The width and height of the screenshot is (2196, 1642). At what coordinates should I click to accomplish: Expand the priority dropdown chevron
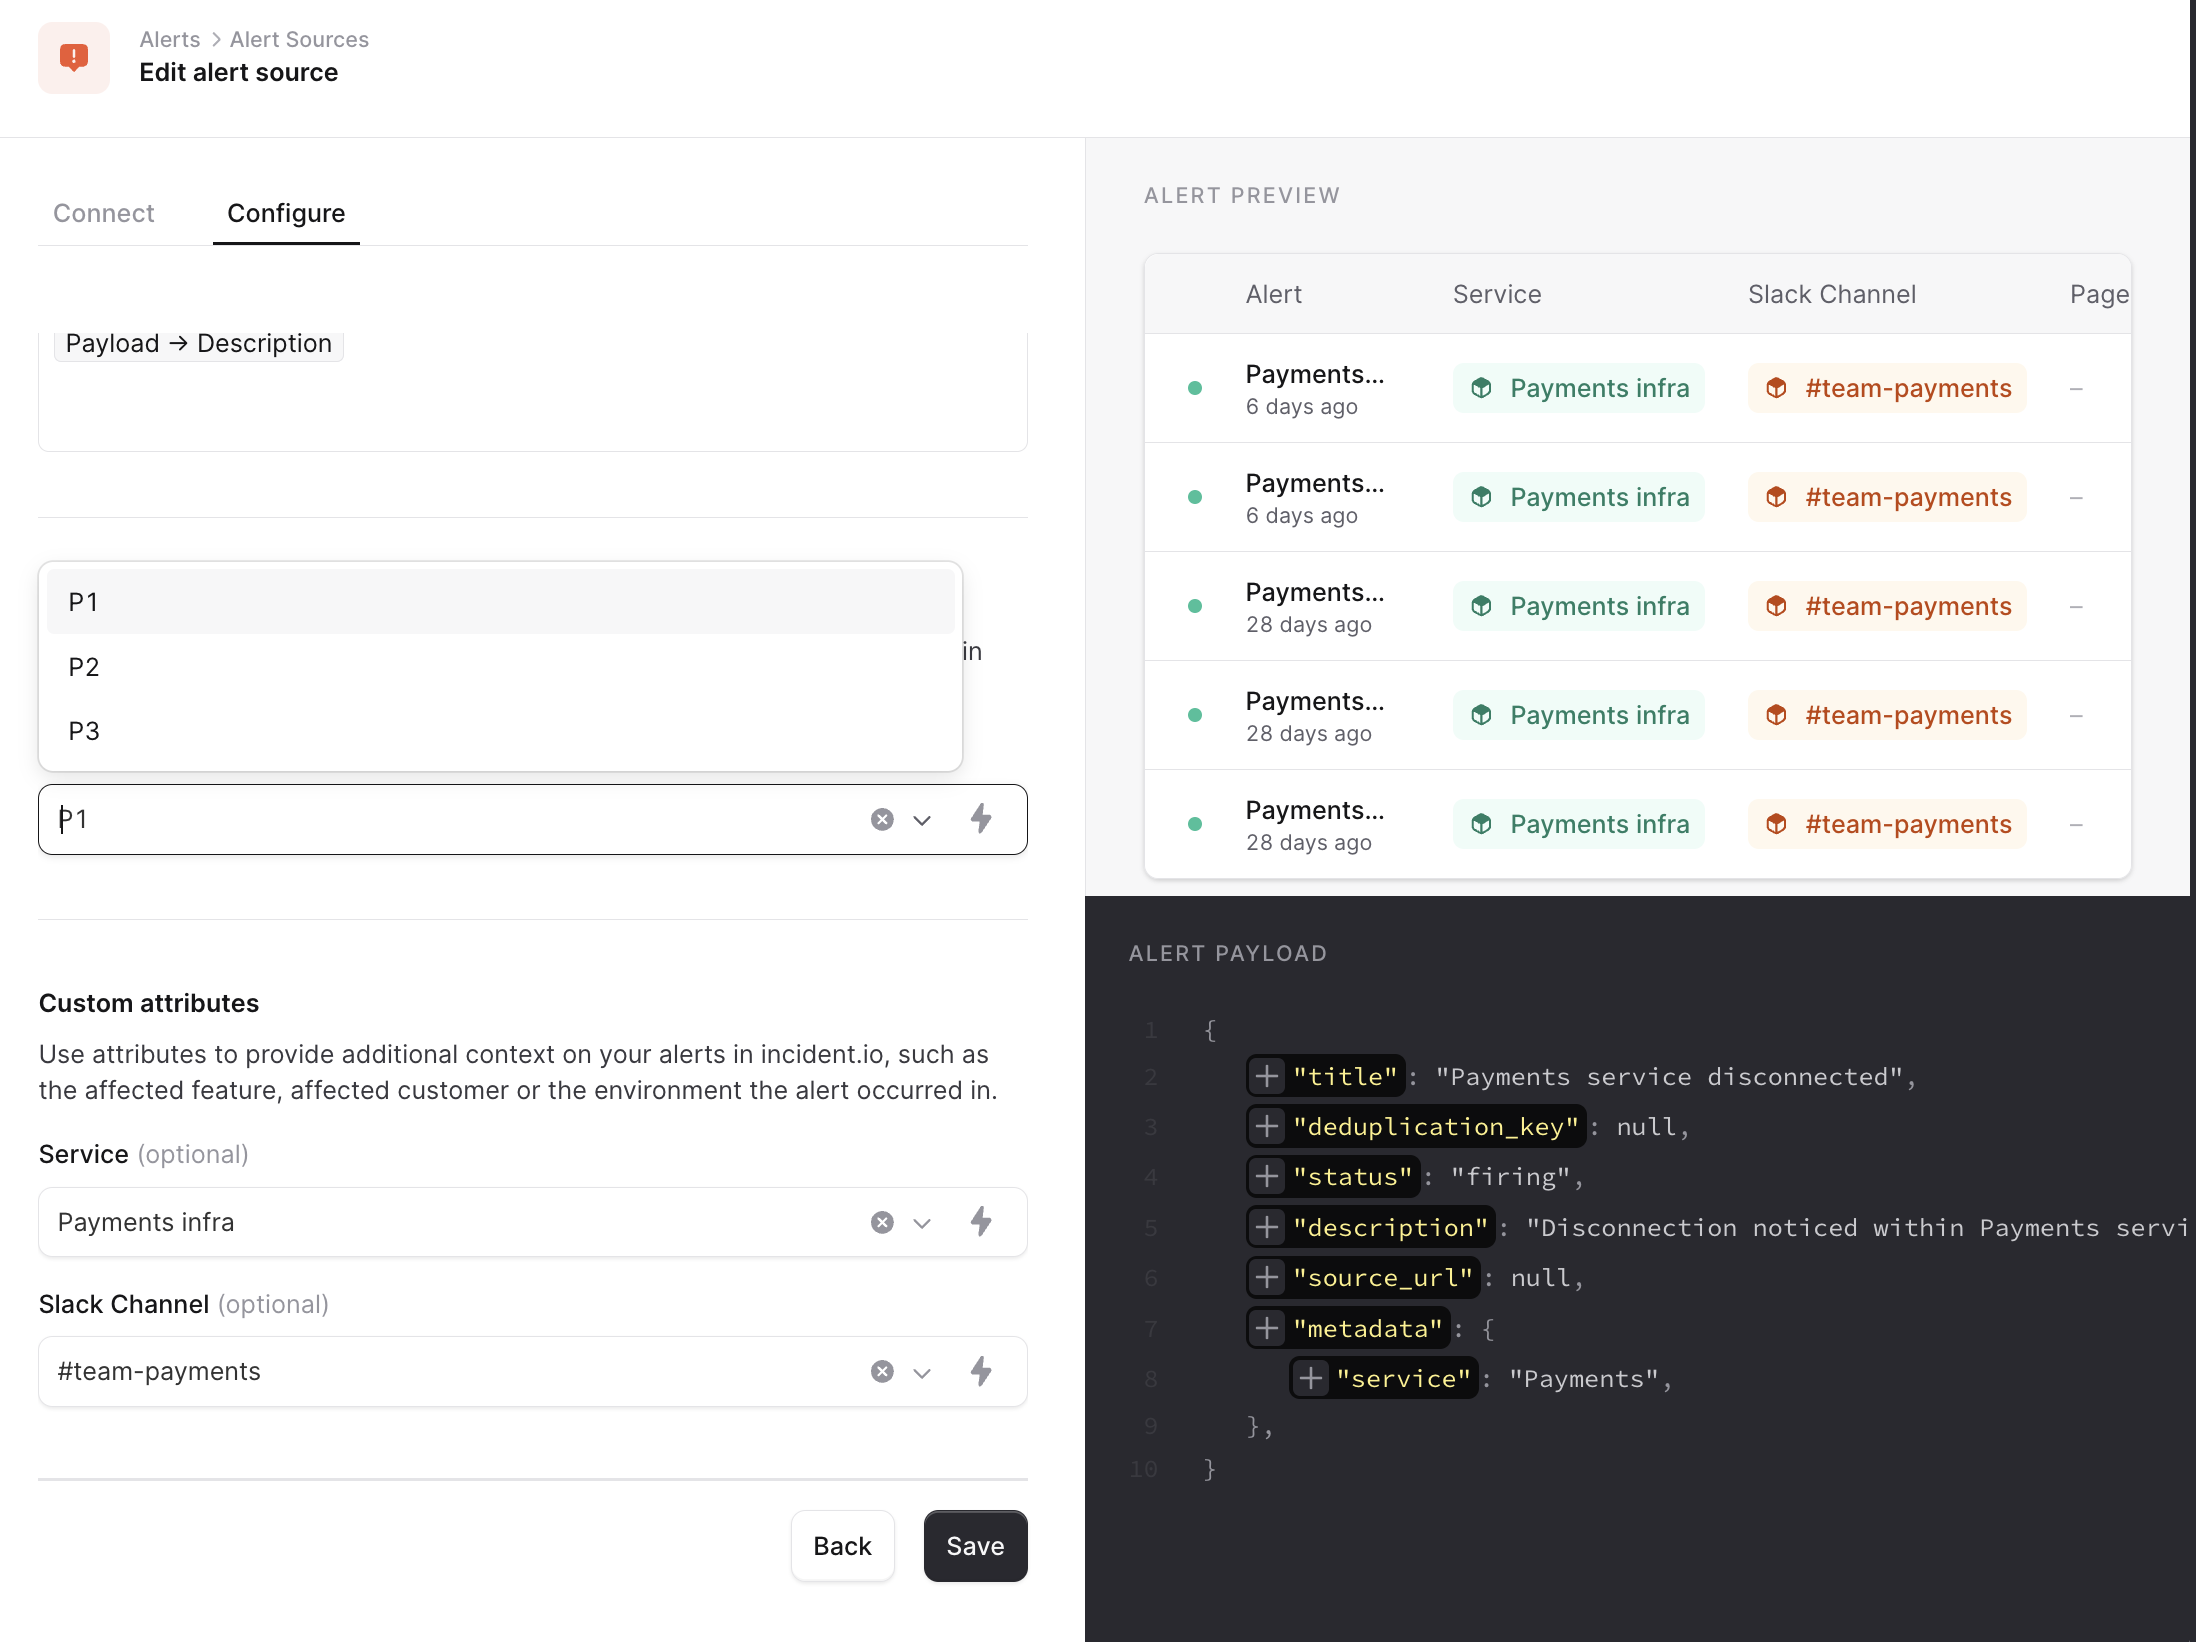point(922,820)
